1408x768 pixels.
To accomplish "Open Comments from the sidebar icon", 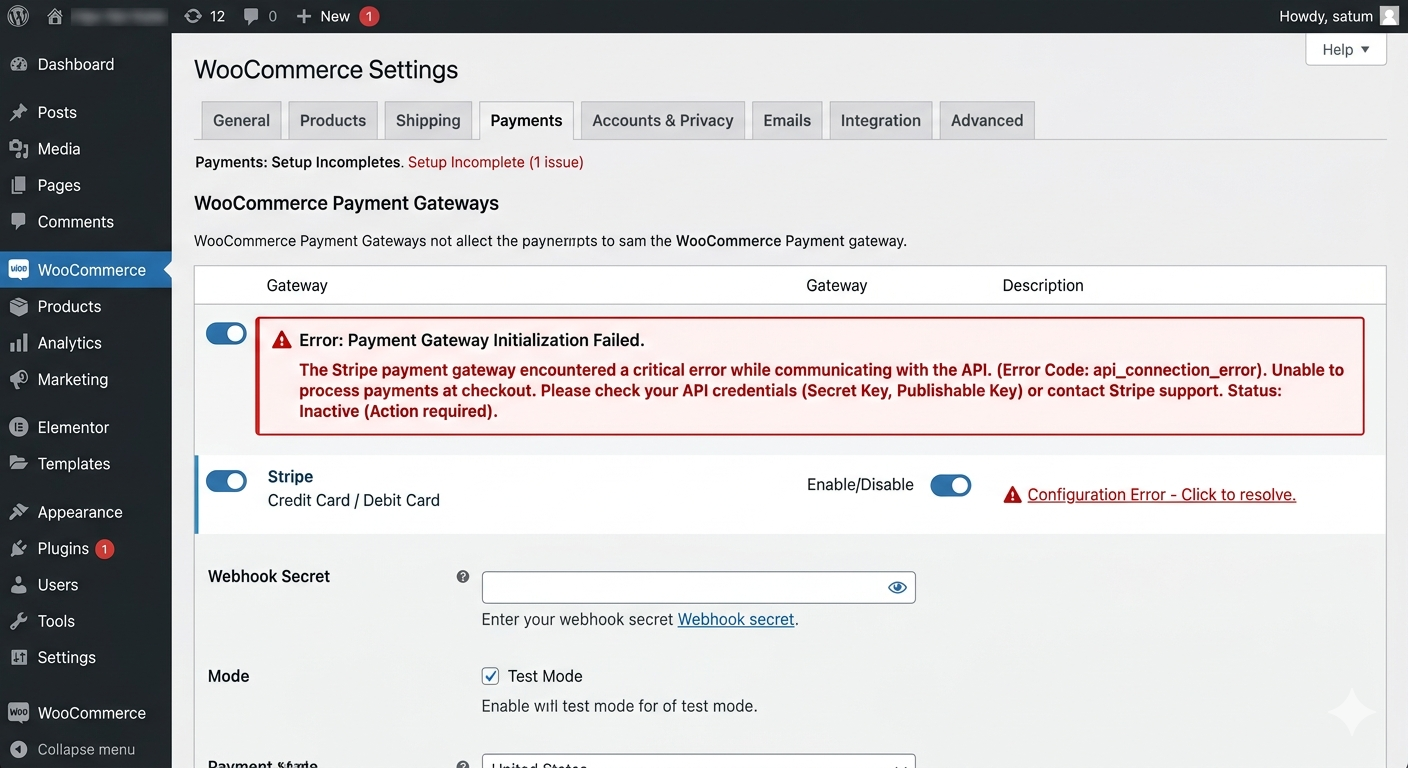I will pos(18,222).
